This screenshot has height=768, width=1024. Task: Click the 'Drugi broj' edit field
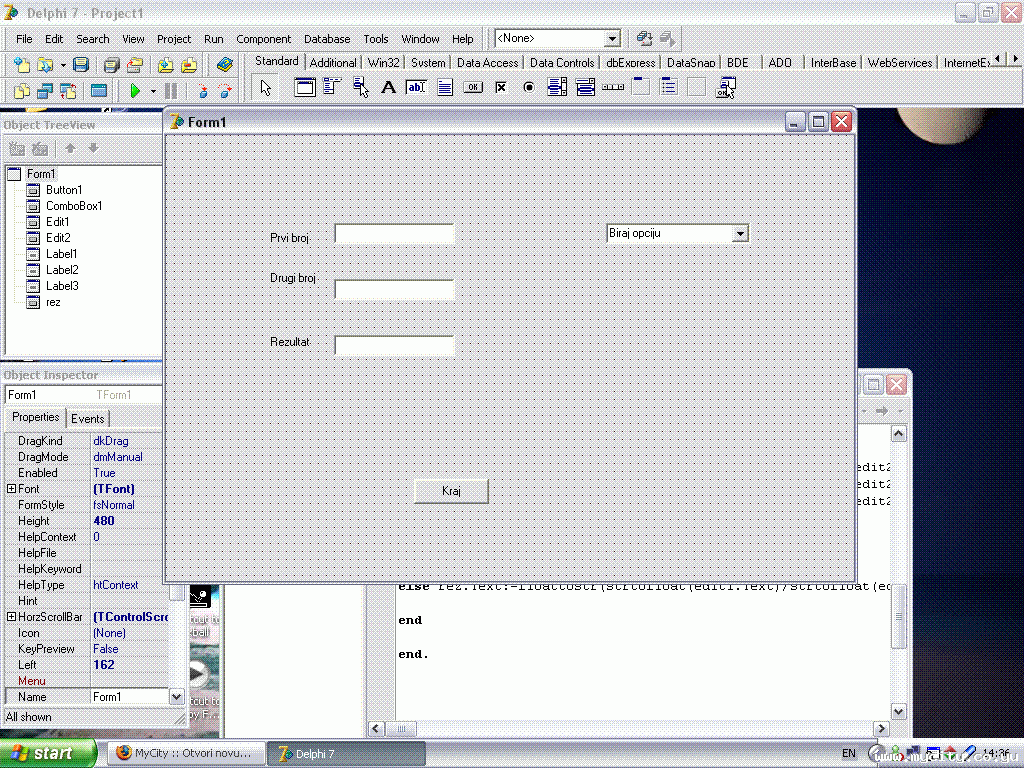click(394, 289)
